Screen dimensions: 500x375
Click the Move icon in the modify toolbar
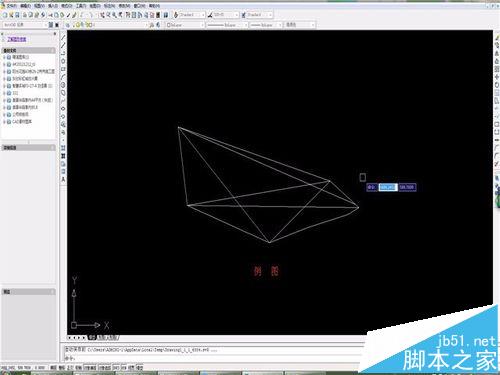497,77
